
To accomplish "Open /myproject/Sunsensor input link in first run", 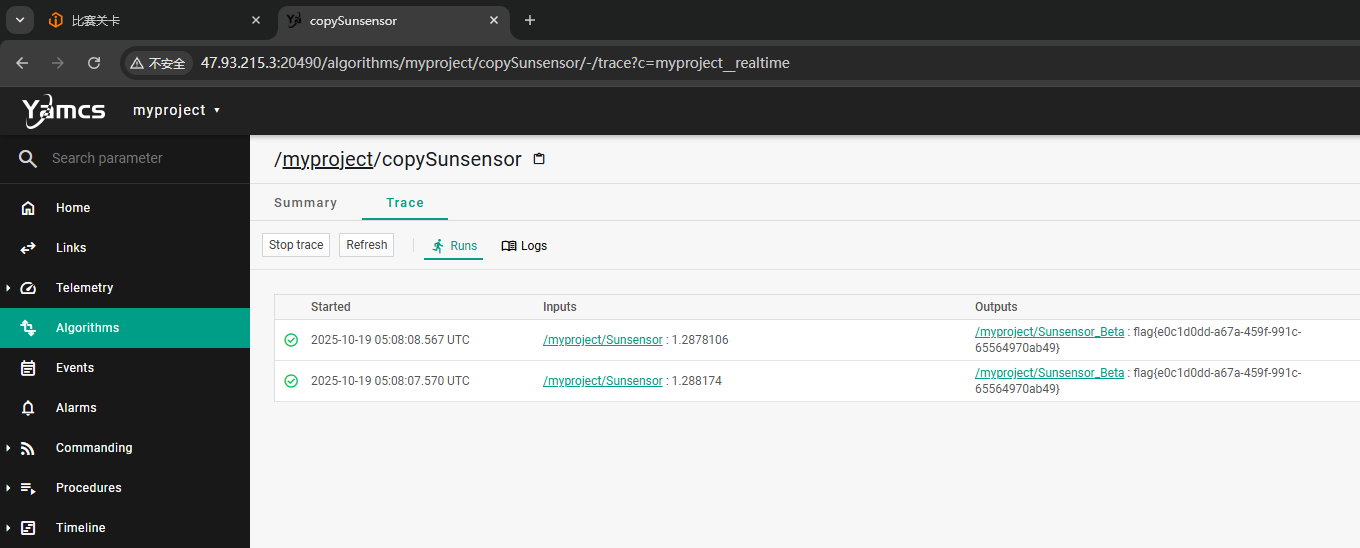I will 602,340.
